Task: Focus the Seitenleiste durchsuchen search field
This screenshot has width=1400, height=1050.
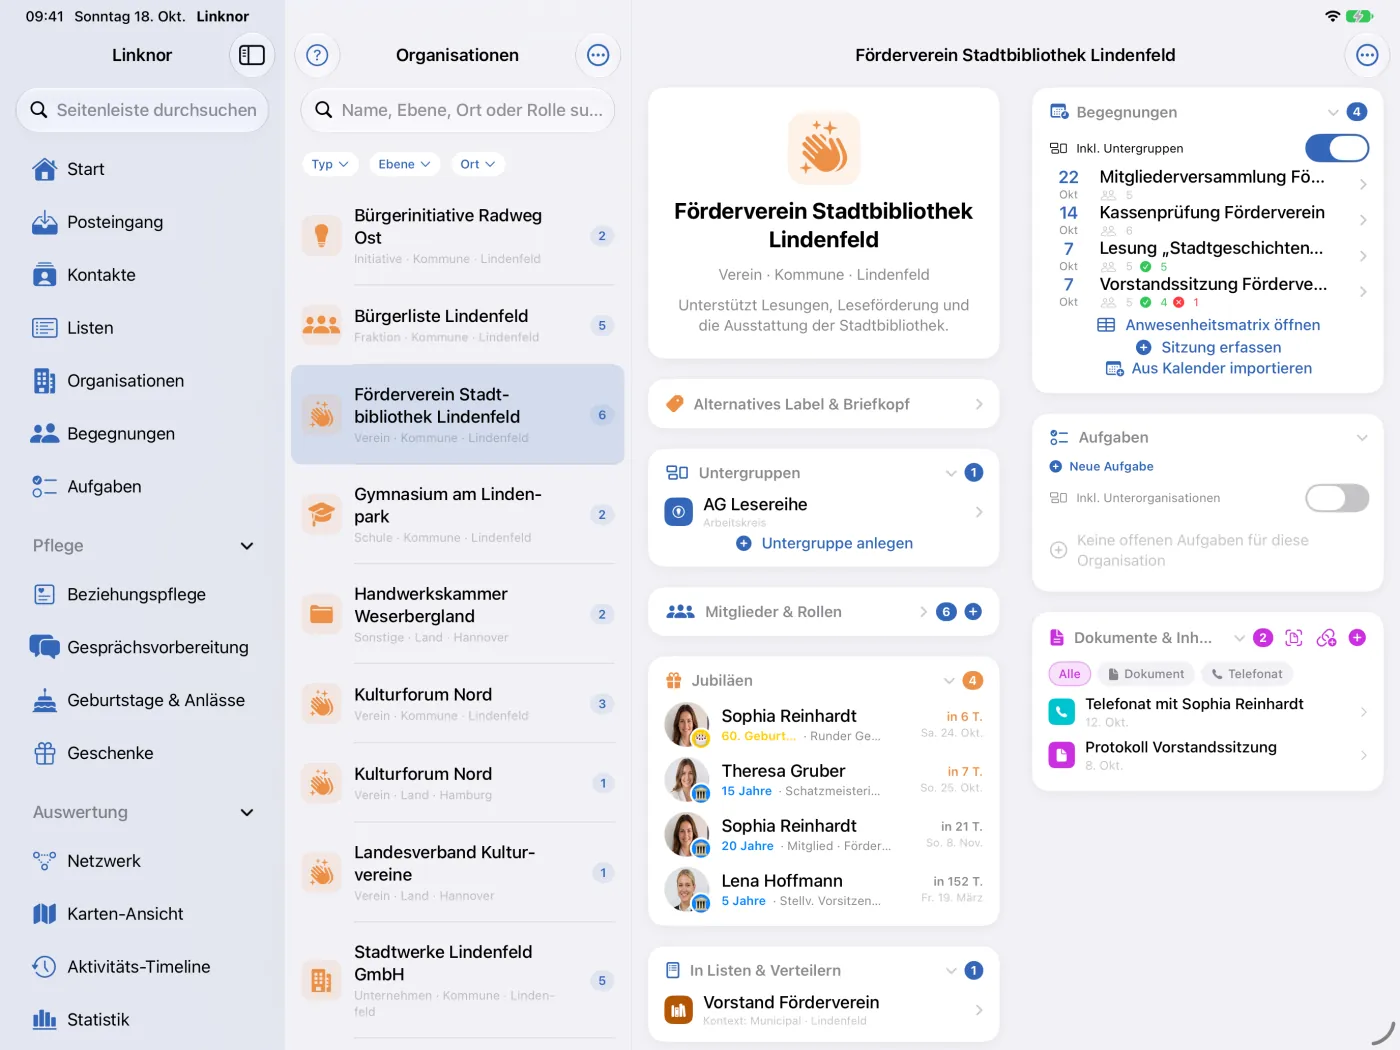Action: pyautogui.click(x=142, y=110)
